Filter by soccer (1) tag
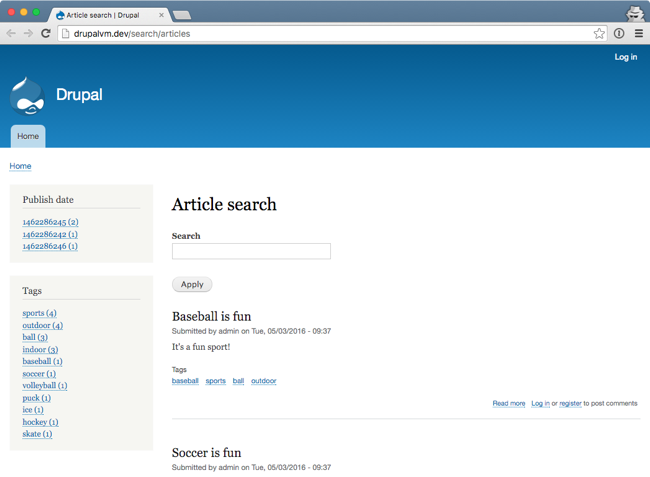The width and height of the screenshot is (650, 477). point(39,374)
